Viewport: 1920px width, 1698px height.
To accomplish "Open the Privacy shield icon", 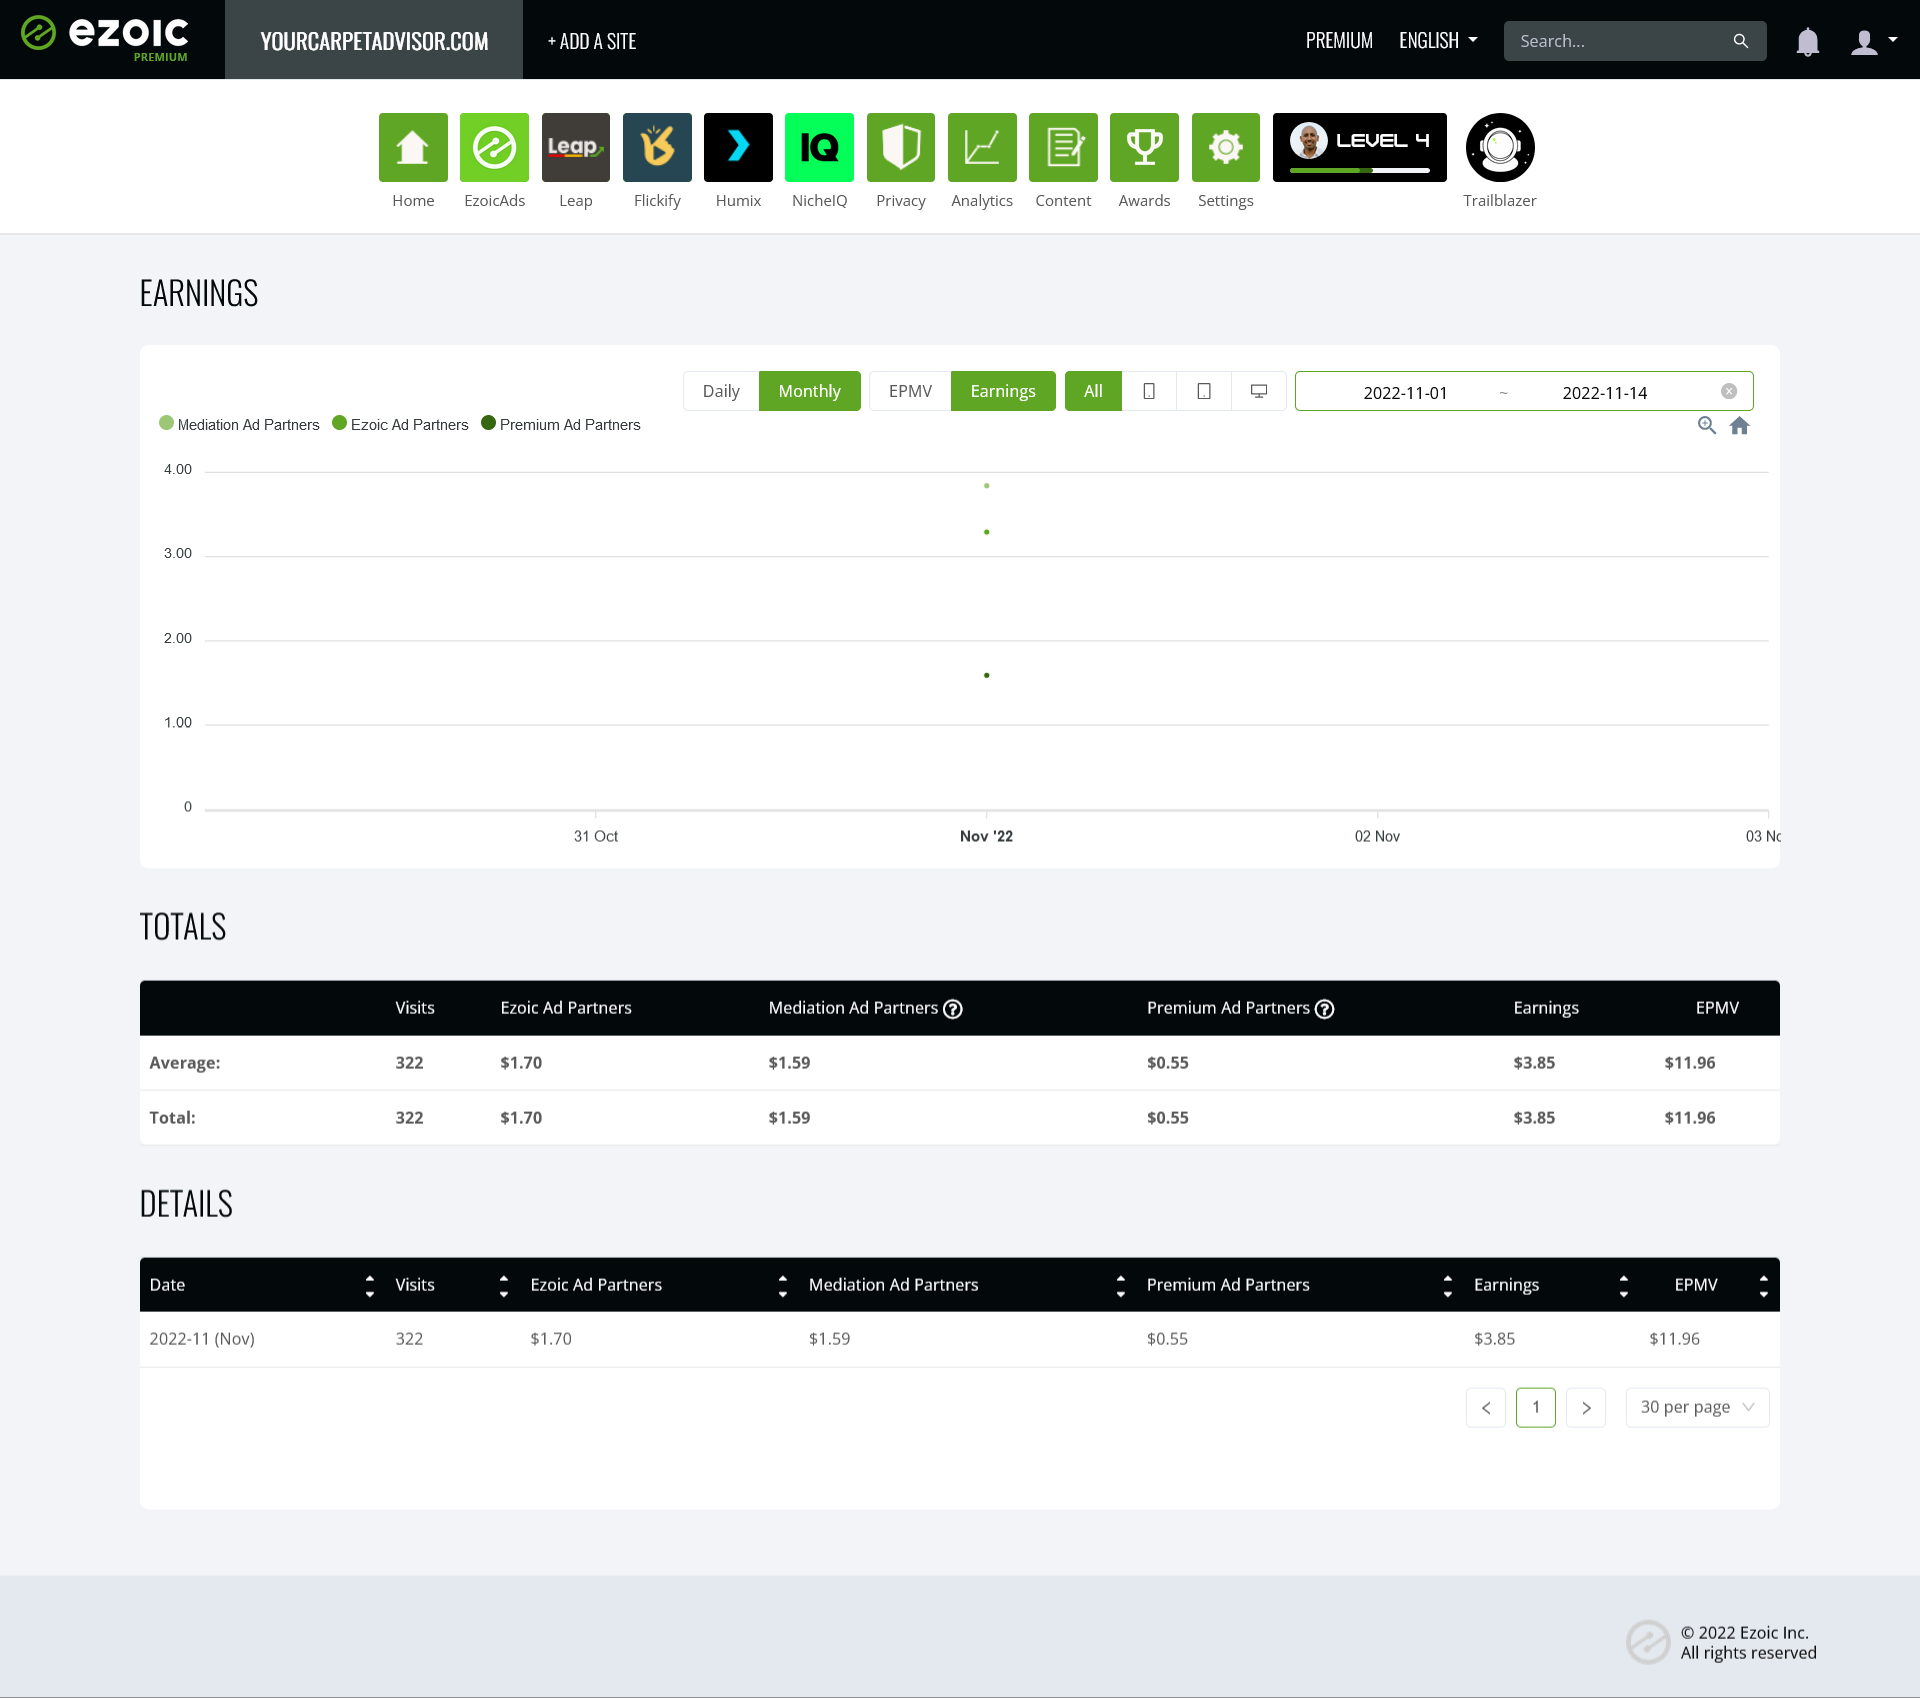I will click(901, 147).
